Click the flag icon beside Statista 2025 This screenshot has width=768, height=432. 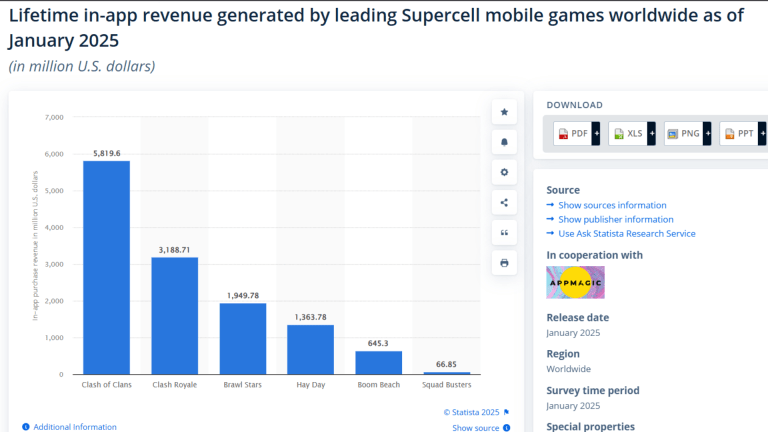click(507, 411)
